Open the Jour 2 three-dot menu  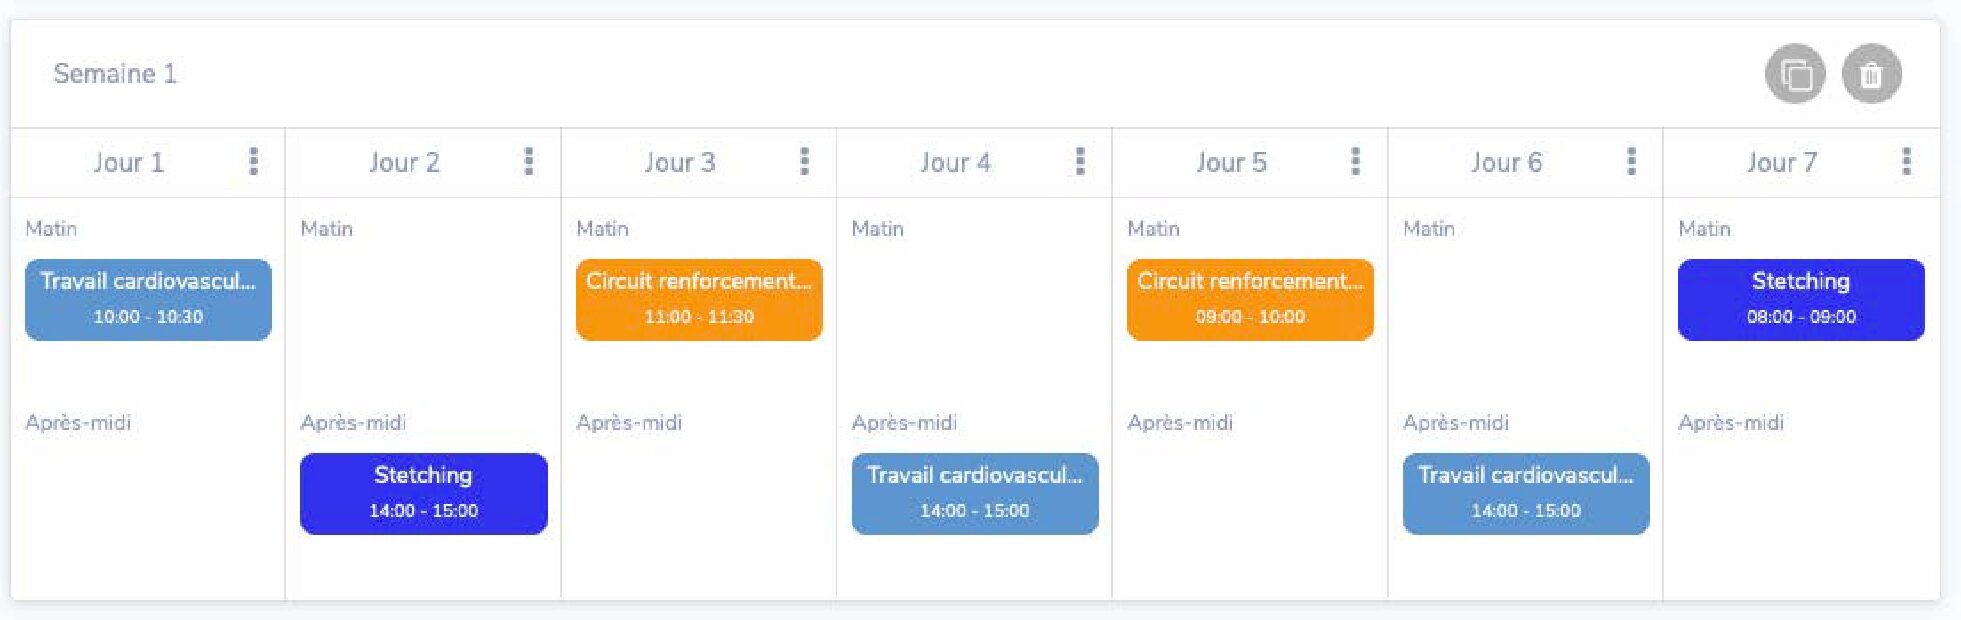pos(529,162)
